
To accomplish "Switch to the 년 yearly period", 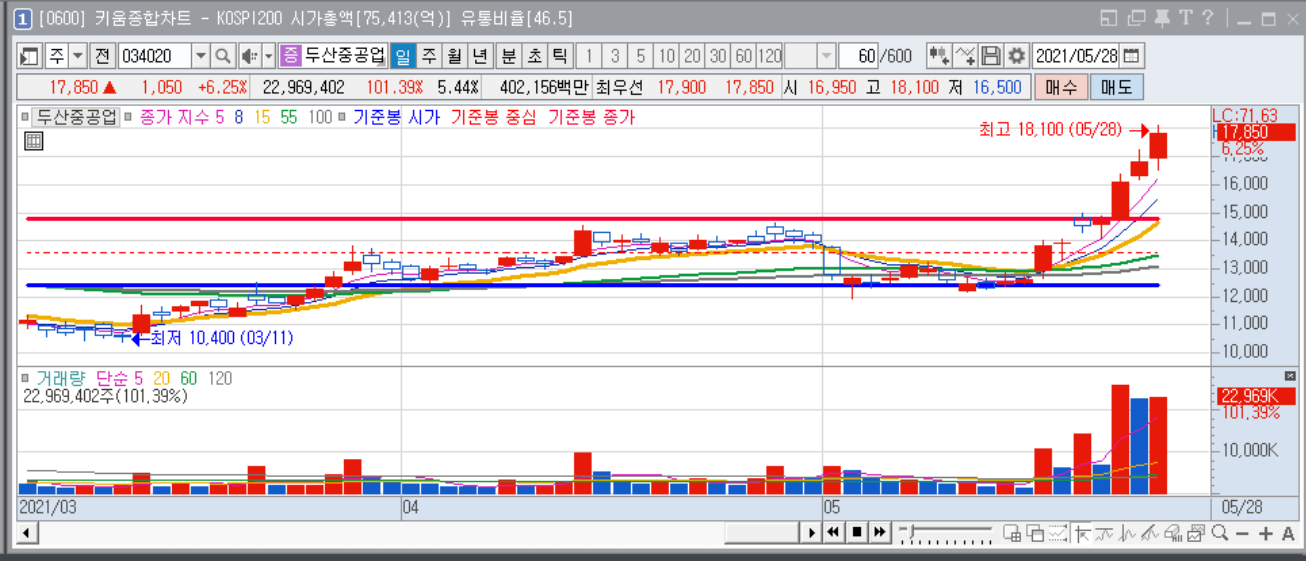I will click(x=480, y=56).
